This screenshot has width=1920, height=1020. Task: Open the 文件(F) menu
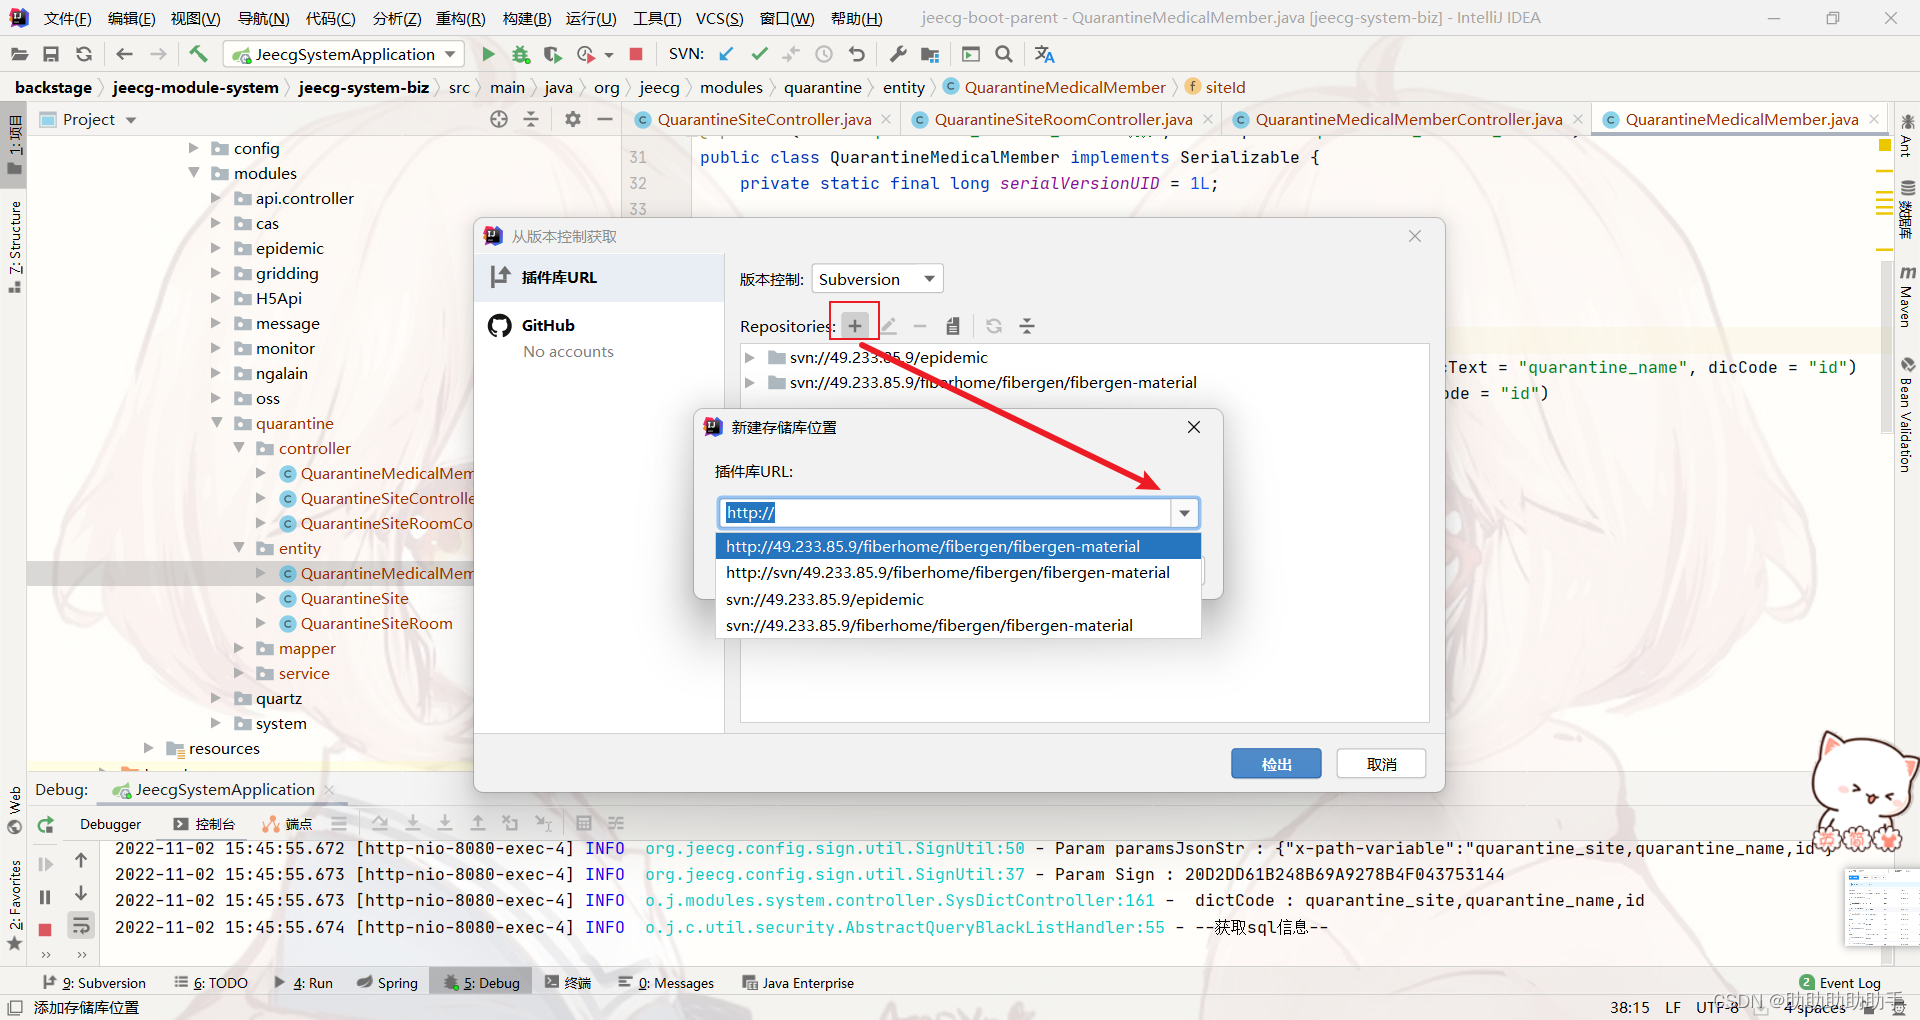[67, 19]
